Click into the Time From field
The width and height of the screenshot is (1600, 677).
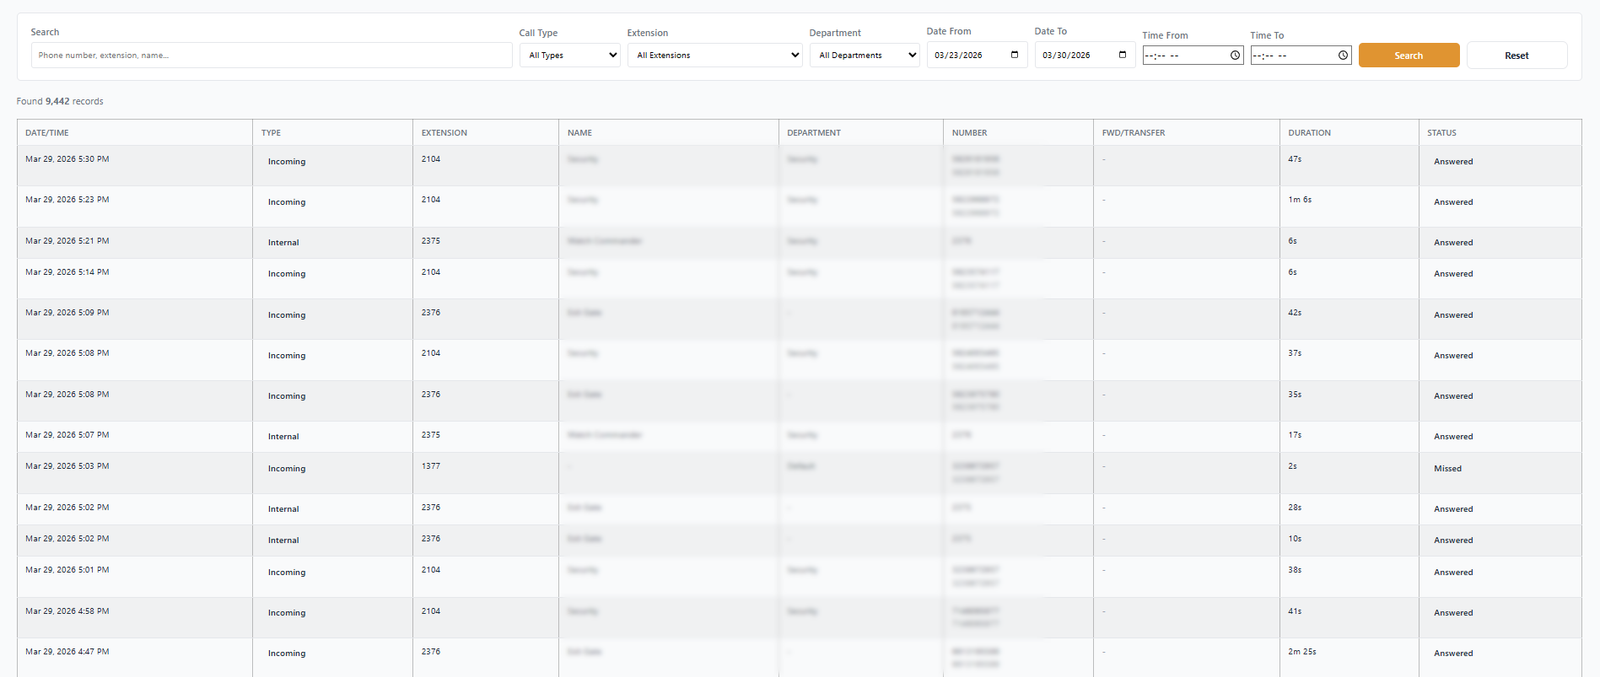tap(1192, 56)
